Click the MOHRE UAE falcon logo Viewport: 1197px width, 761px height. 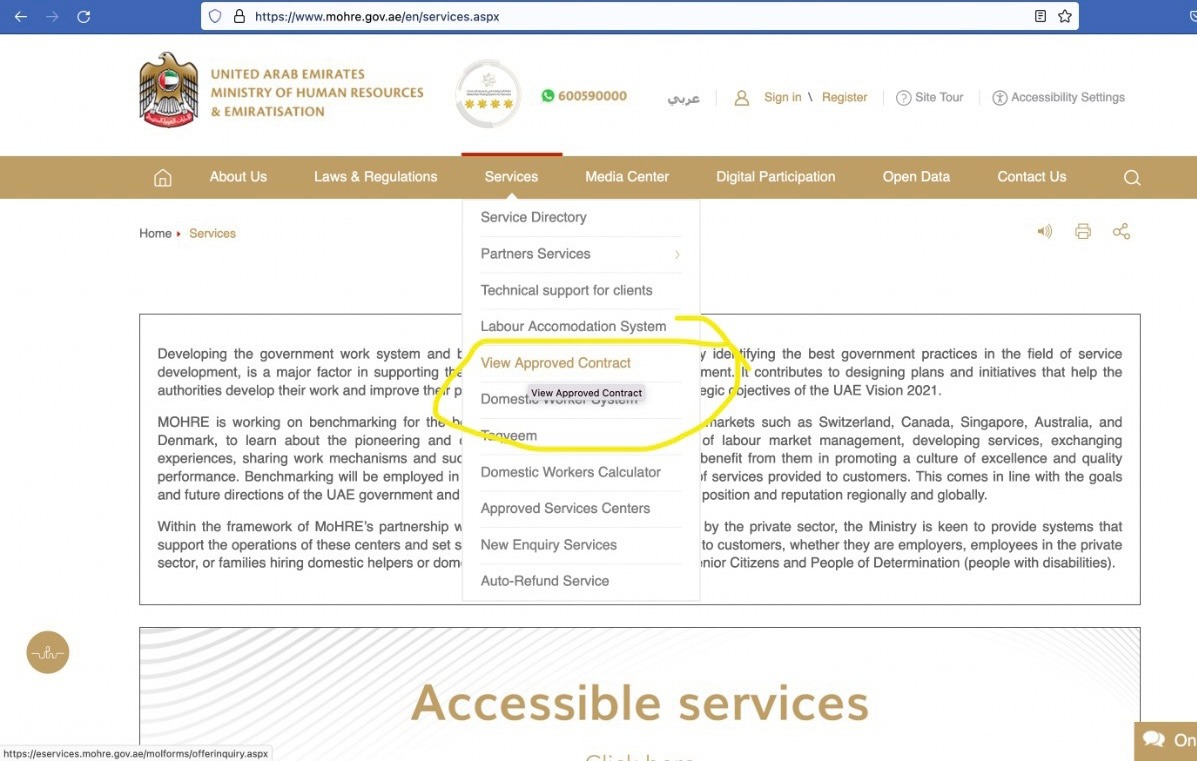click(168, 90)
